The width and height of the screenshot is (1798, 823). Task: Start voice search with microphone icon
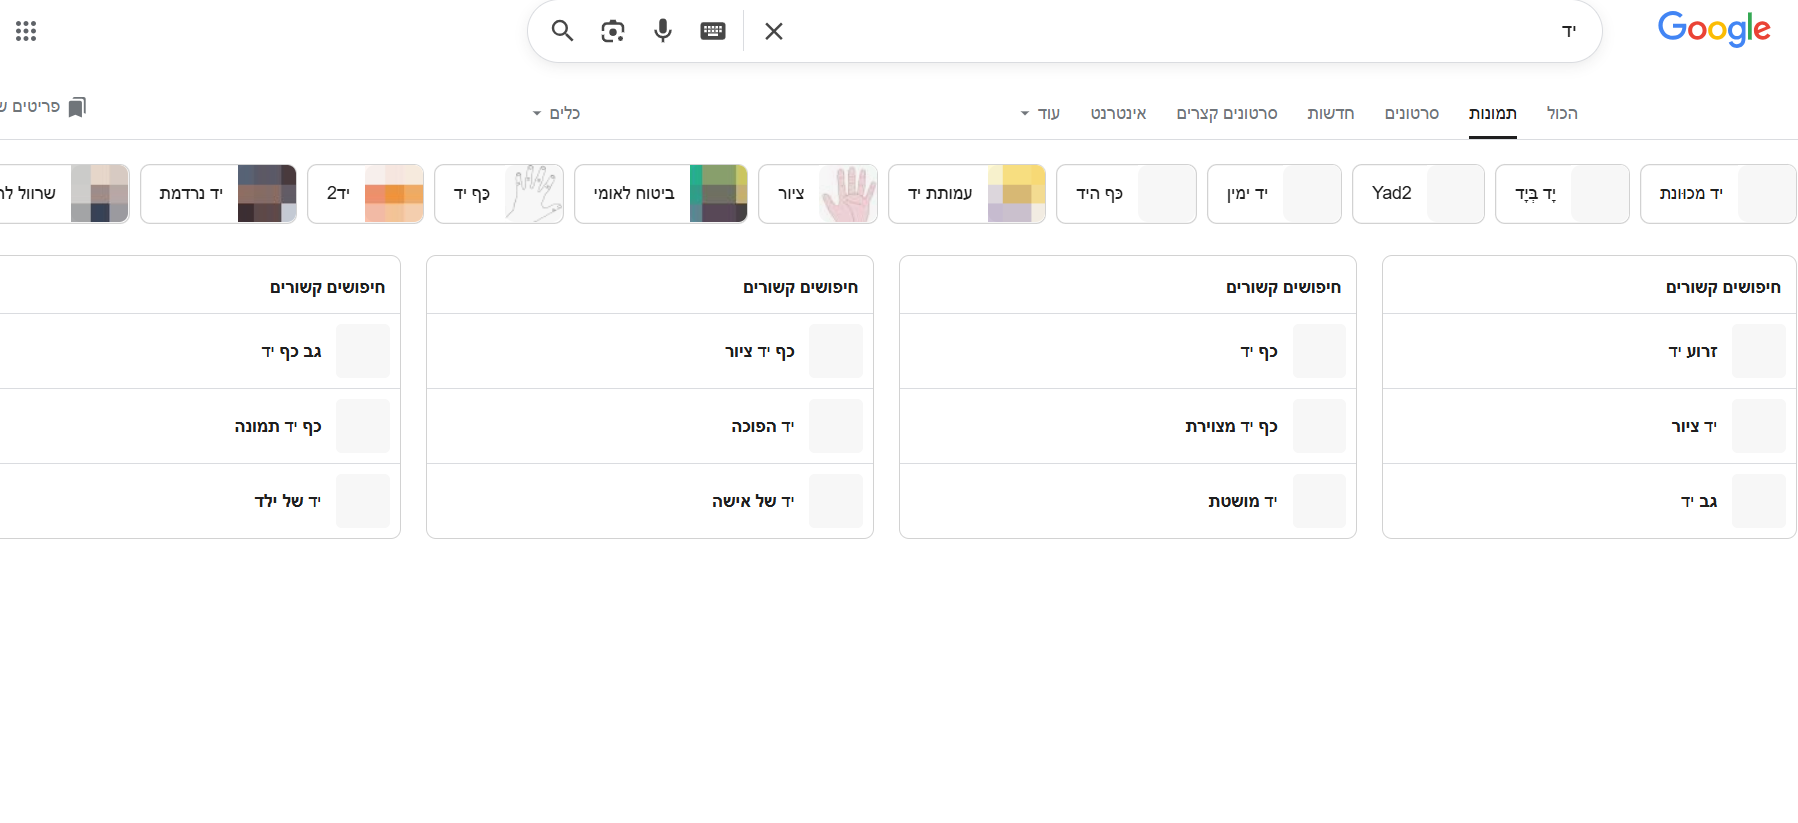pyautogui.click(x=663, y=31)
